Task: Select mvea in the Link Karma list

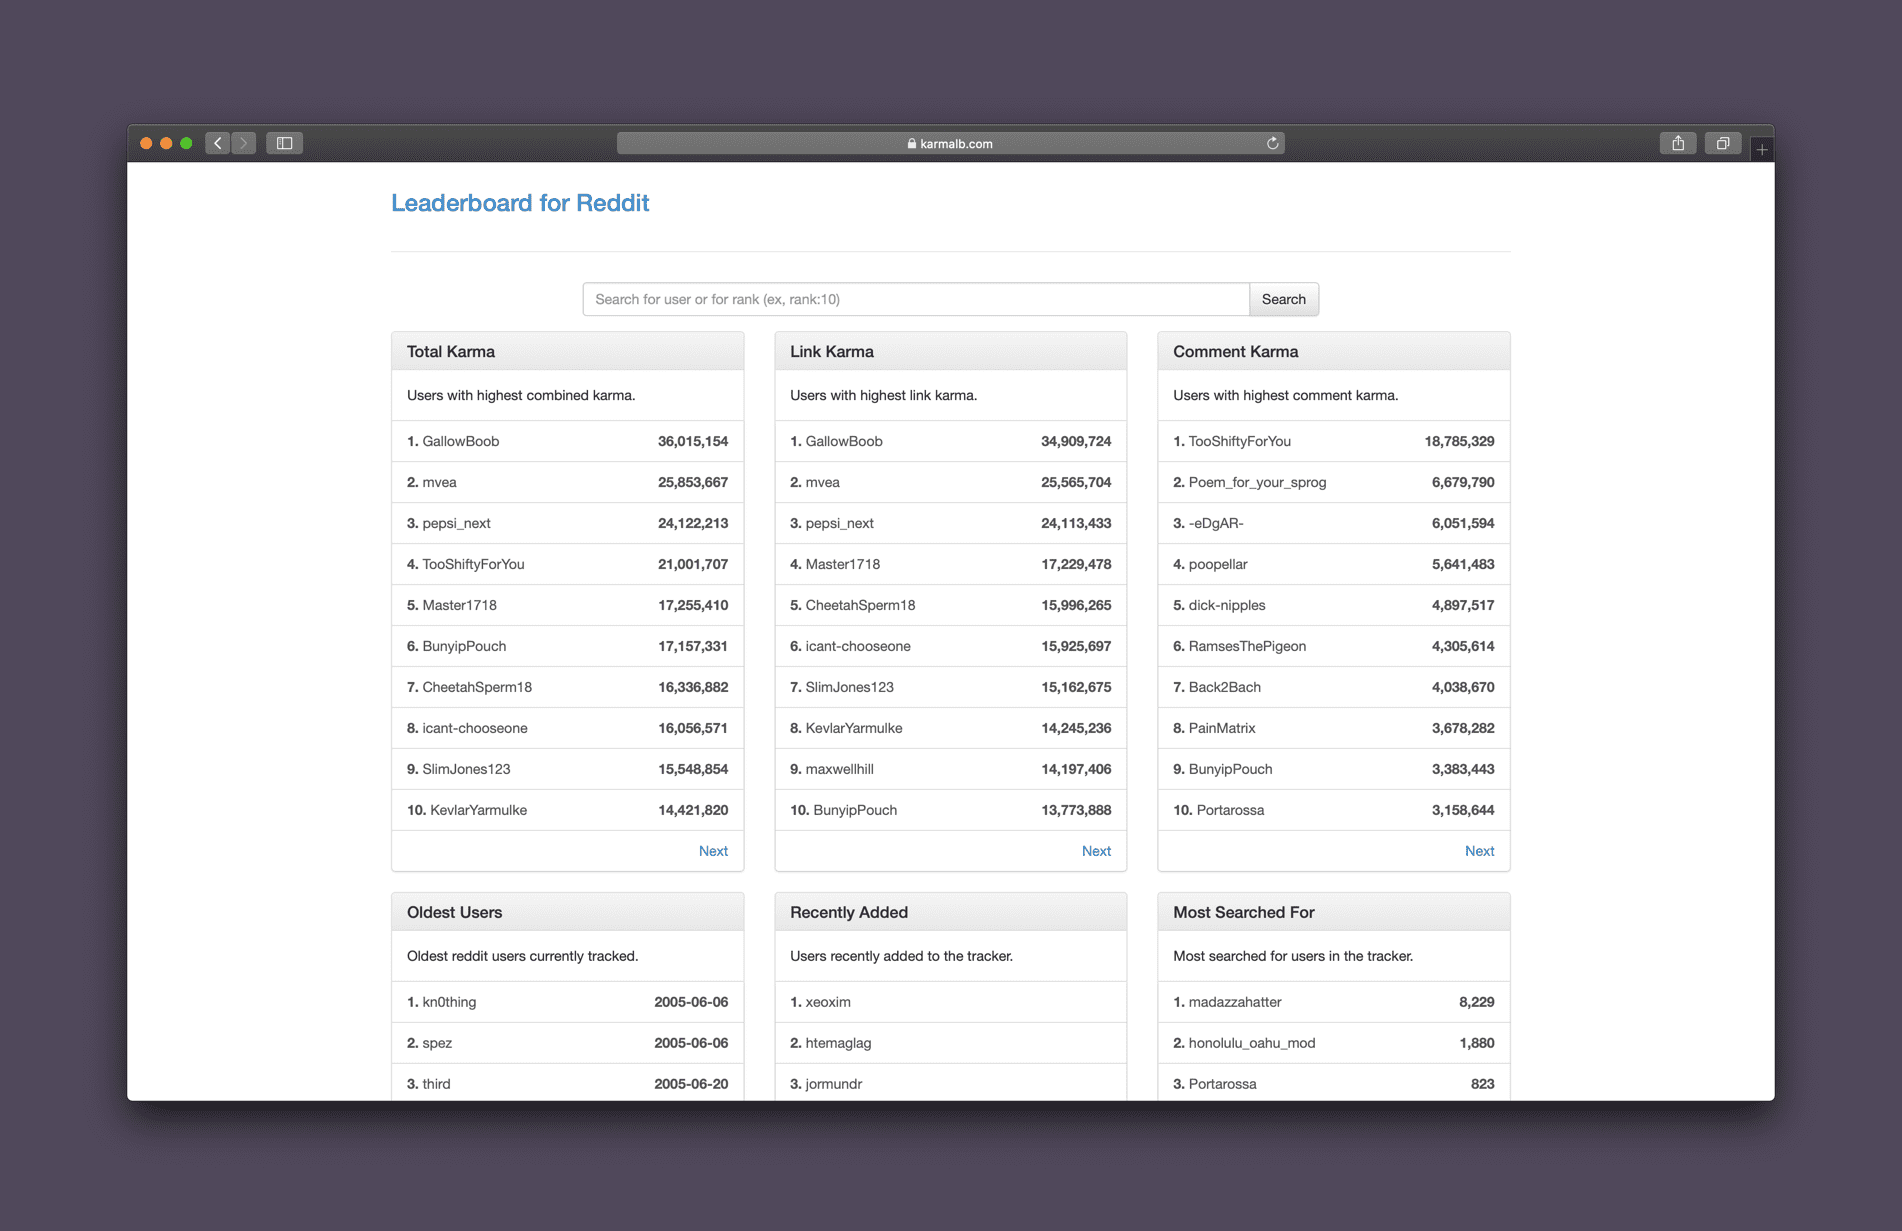Action: point(822,482)
